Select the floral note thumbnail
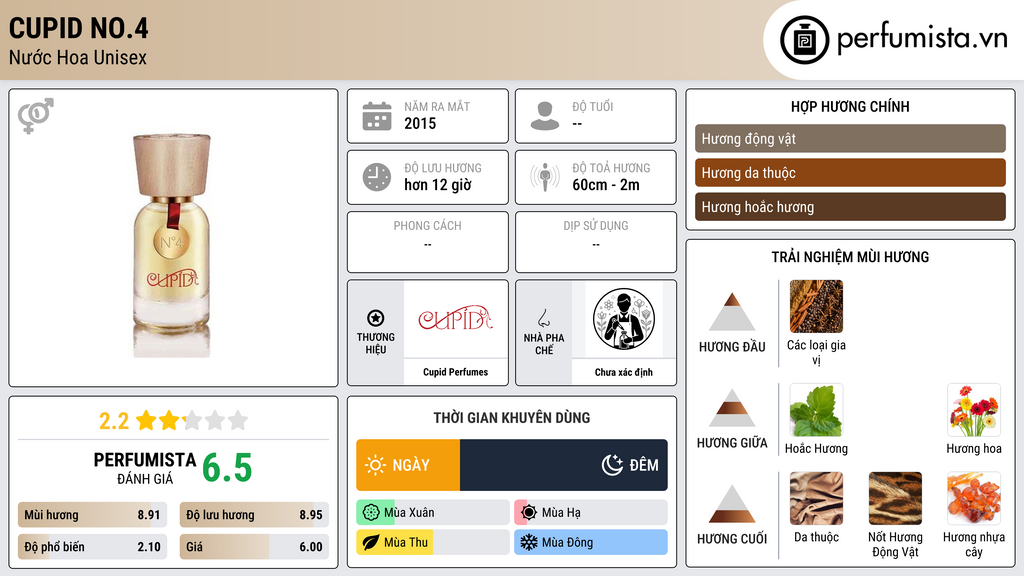The image size is (1024, 576). (974, 410)
